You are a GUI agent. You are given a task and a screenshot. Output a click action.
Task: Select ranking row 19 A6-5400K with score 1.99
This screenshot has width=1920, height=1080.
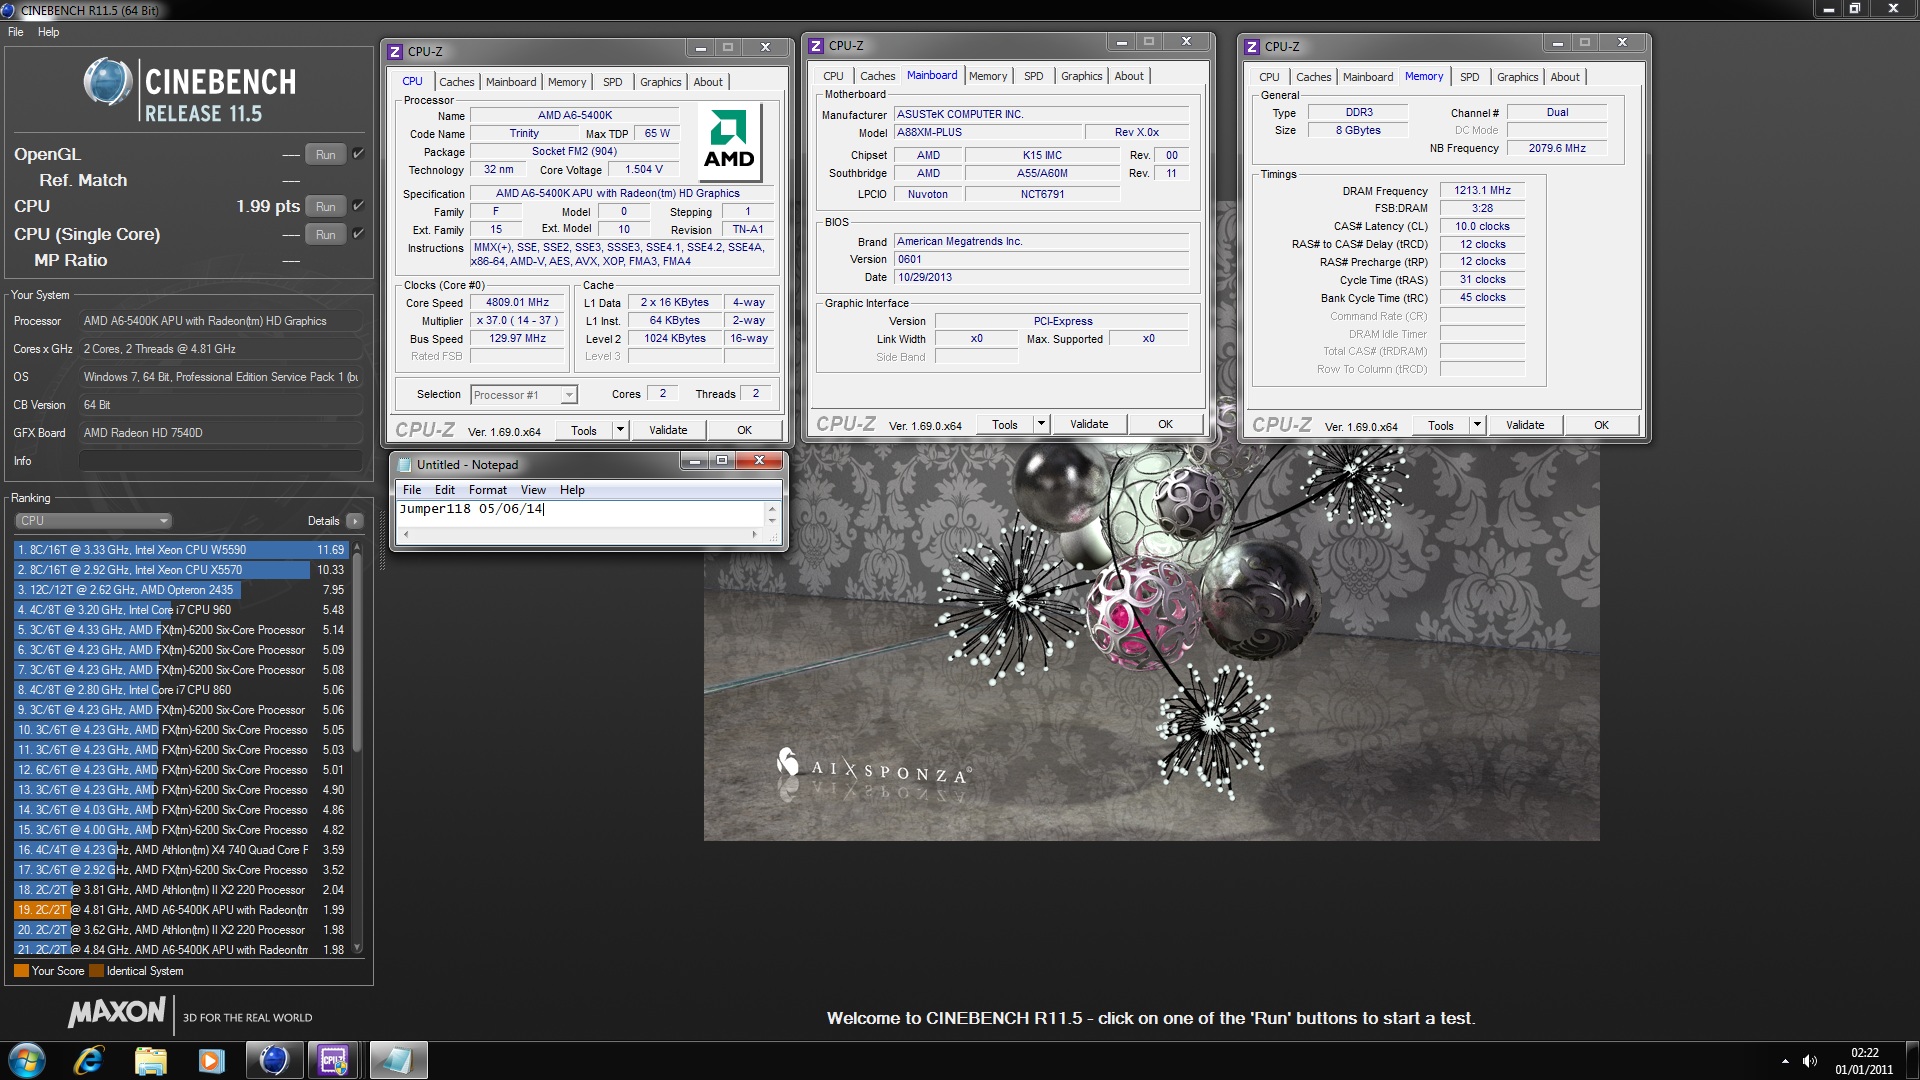pos(180,910)
